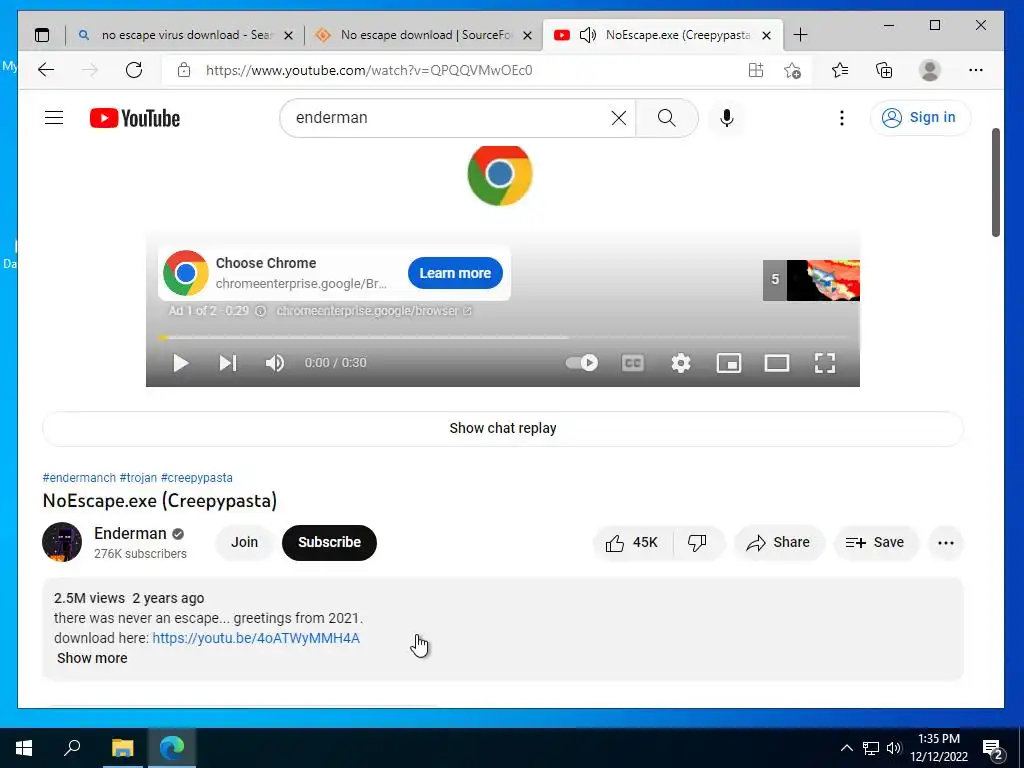Play the video

pyautogui.click(x=180, y=363)
